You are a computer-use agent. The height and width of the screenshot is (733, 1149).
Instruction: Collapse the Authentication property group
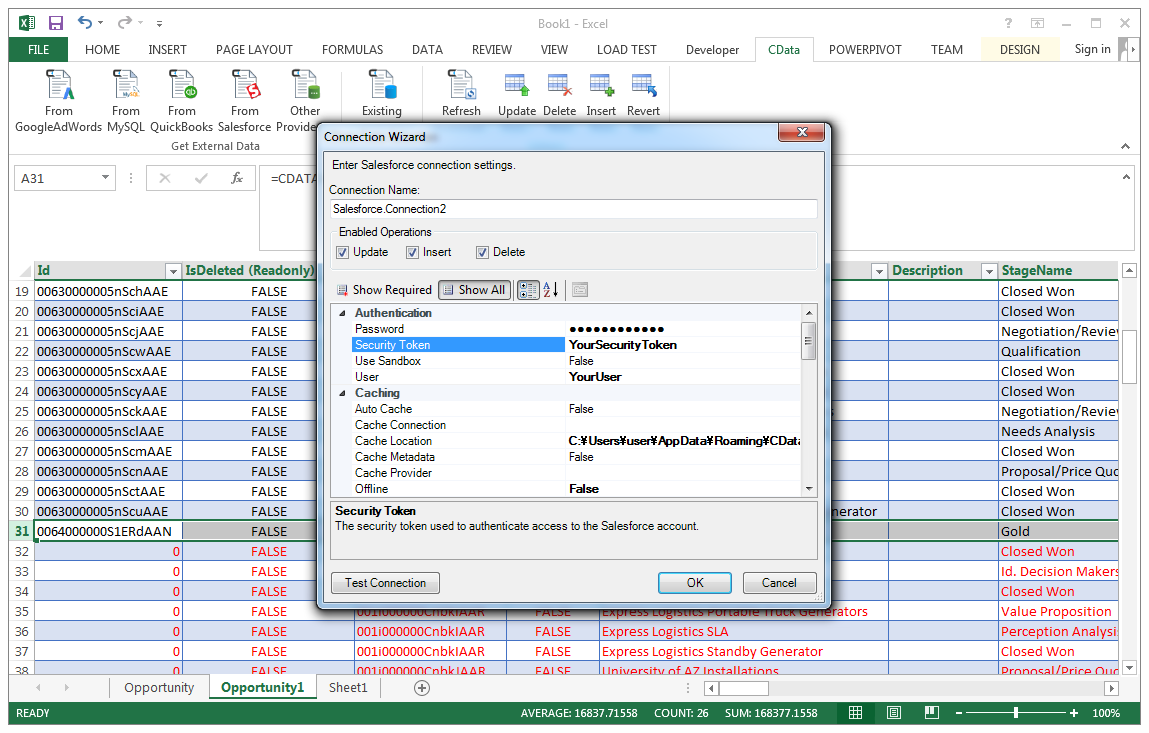click(x=342, y=313)
